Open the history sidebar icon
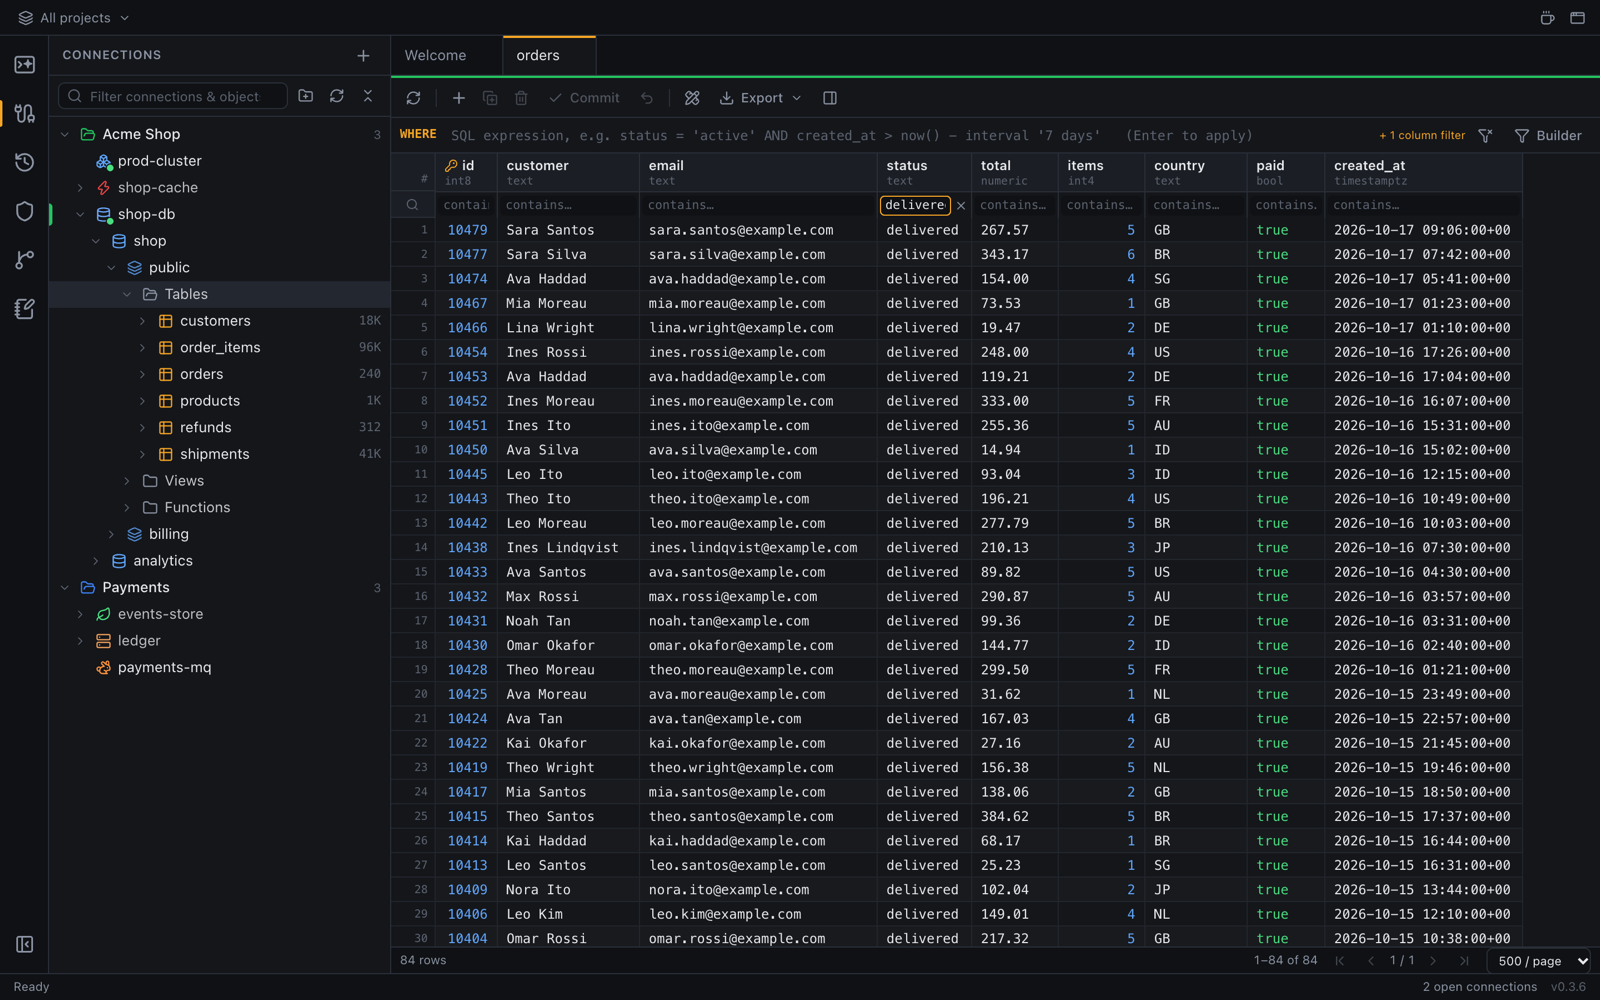The image size is (1600, 1000). pos(25,162)
